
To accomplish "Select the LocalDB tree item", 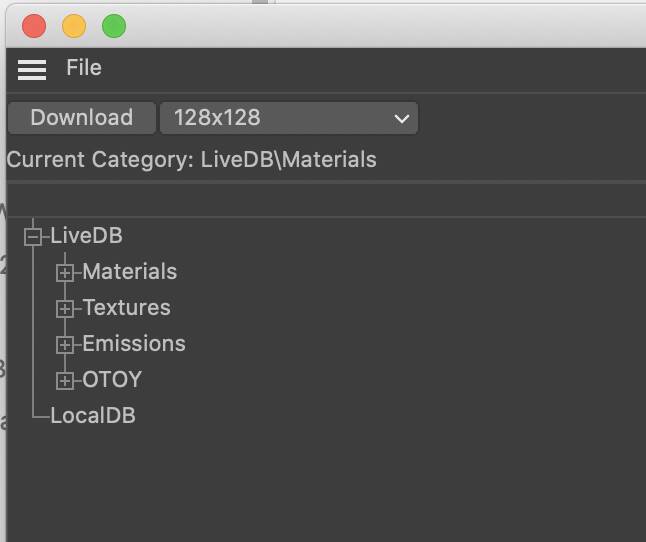I will [x=92, y=416].
